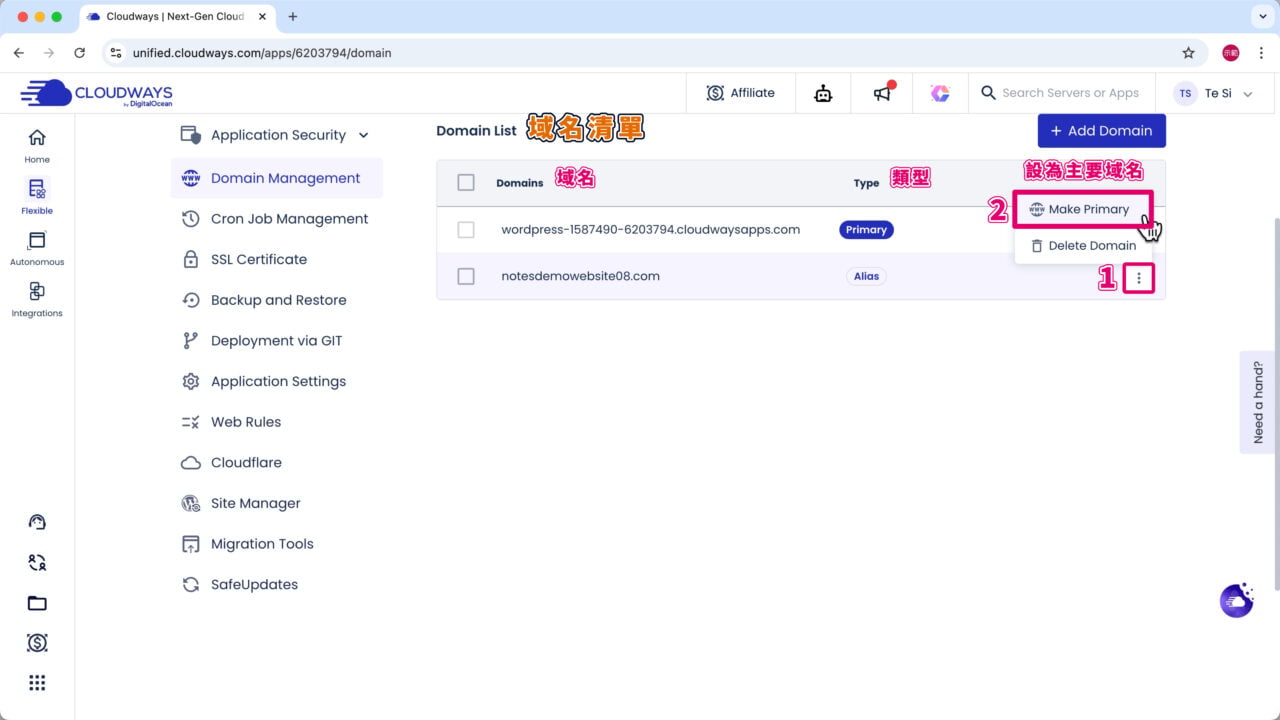Open SSL Certificate settings
The image size is (1280, 720).
click(258, 259)
